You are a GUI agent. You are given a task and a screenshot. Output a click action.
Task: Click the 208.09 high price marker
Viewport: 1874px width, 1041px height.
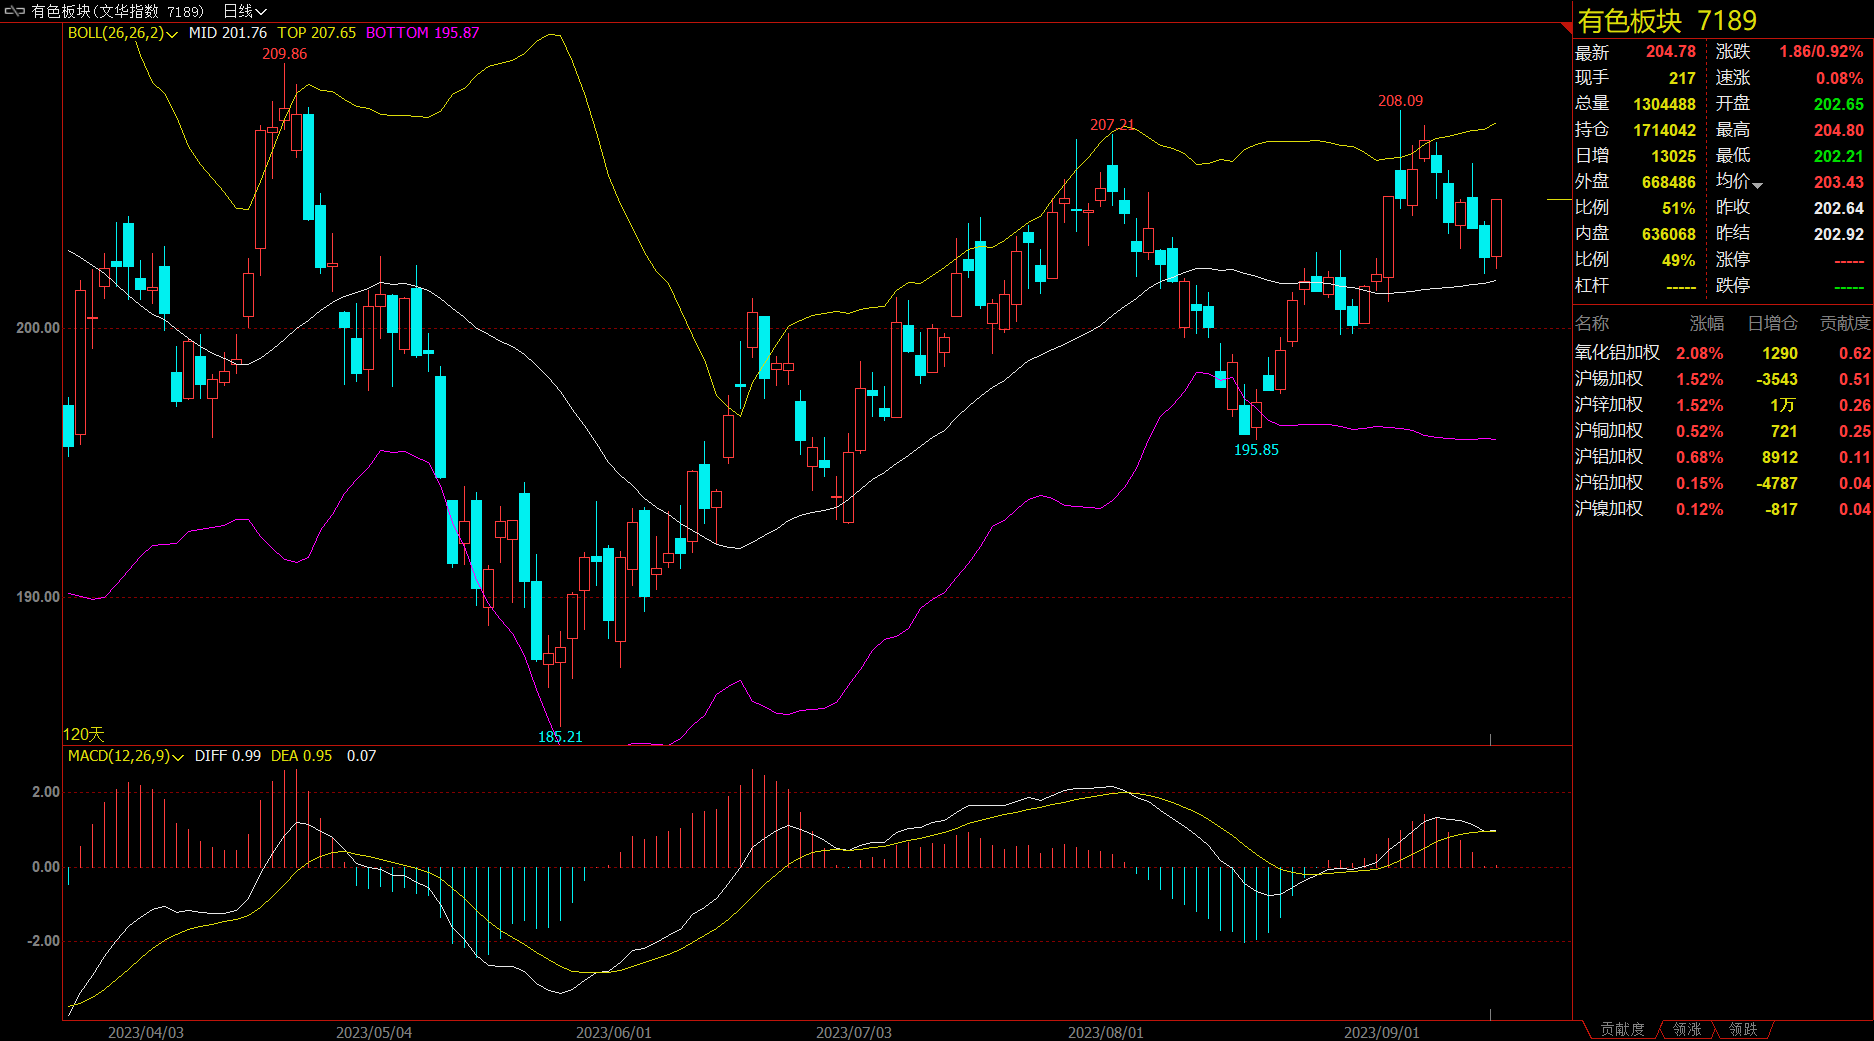point(1400,101)
